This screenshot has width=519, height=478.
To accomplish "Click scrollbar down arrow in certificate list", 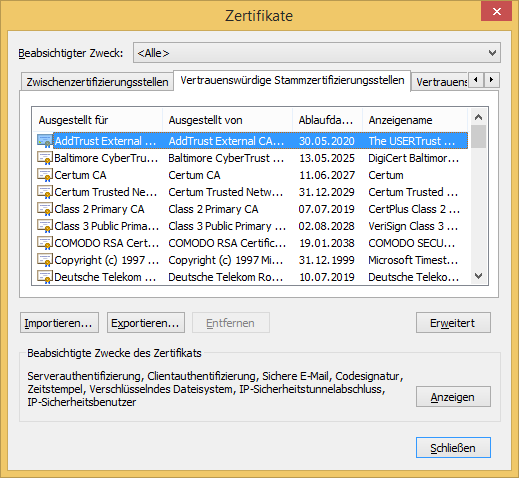I will click(479, 276).
